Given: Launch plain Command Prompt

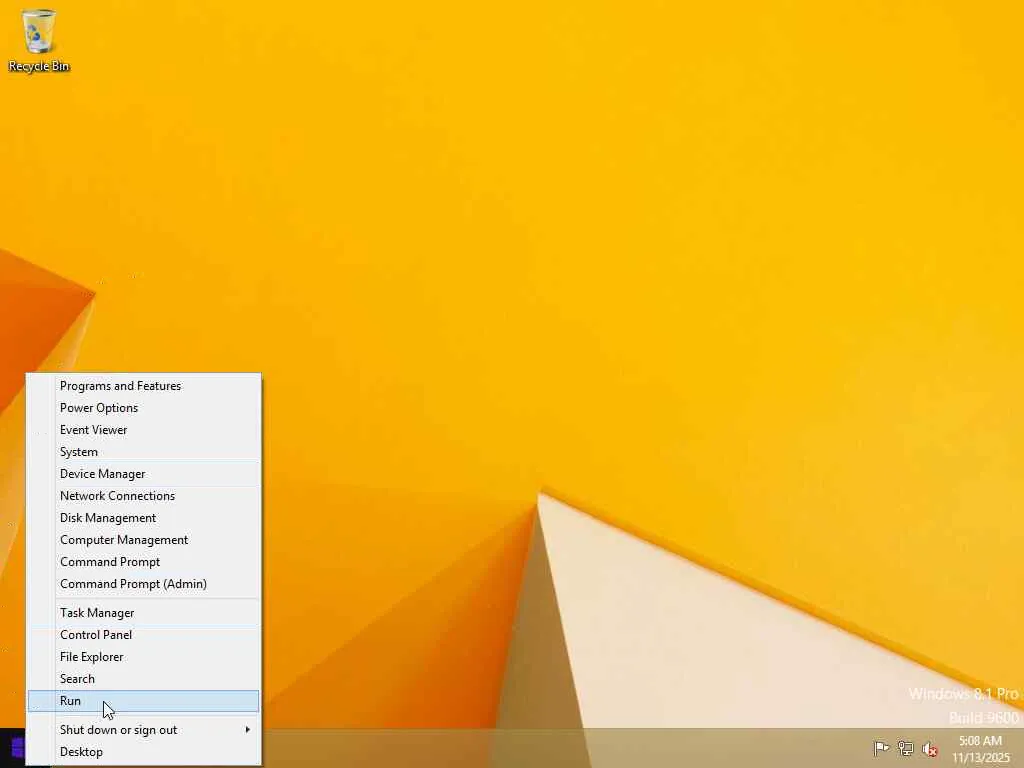Looking at the screenshot, I should (143, 562).
